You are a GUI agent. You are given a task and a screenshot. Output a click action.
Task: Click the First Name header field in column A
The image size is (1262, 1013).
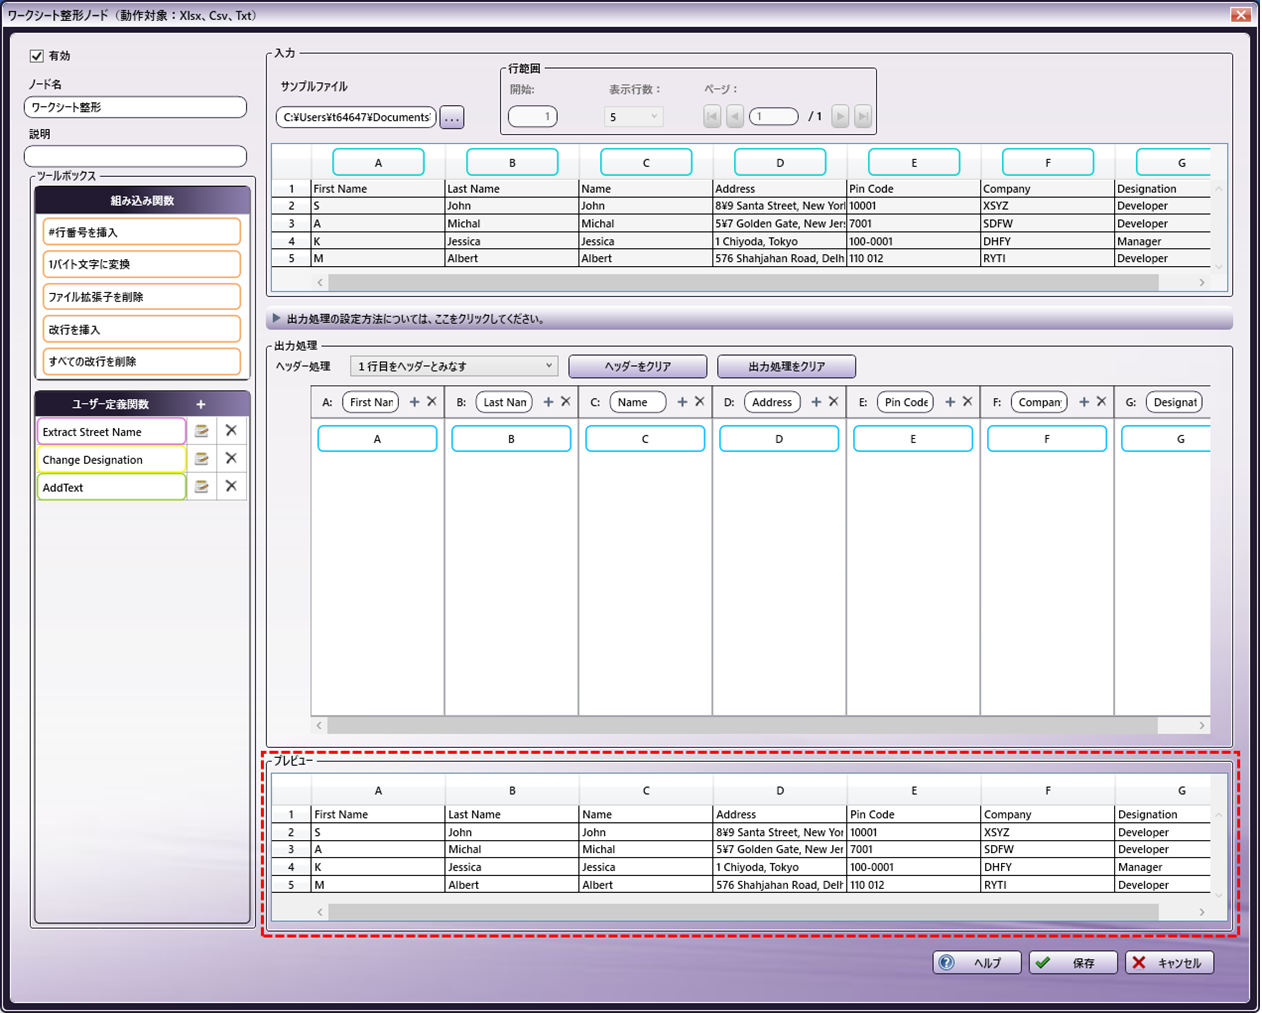tap(371, 402)
